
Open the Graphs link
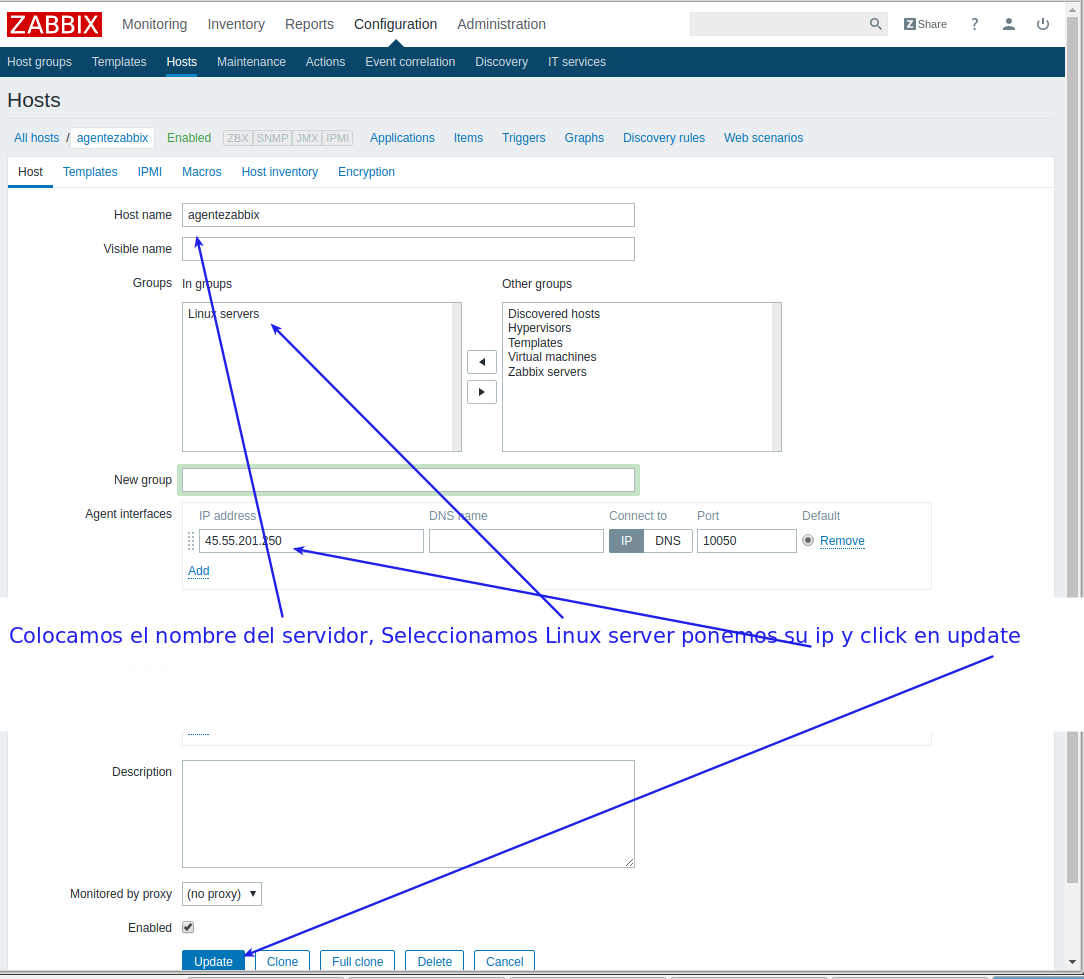pos(584,138)
